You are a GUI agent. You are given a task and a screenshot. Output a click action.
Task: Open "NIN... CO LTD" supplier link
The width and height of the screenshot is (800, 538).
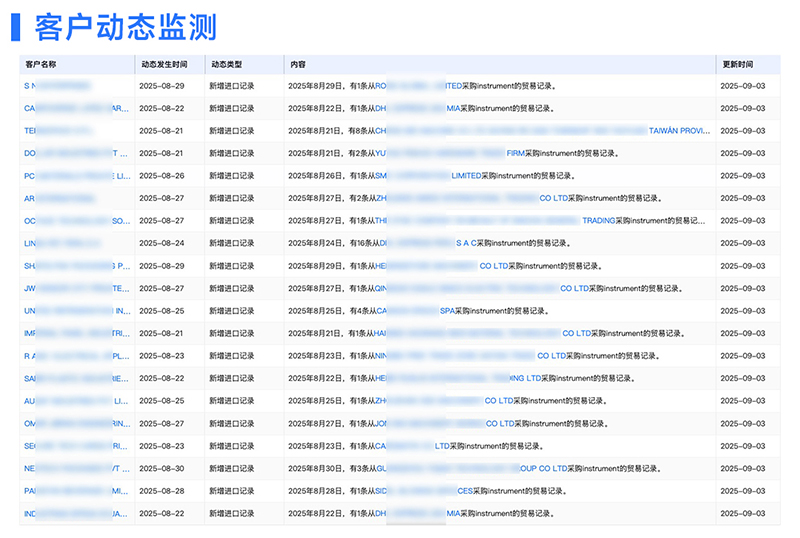pyautogui.click(x=471, y=356)
